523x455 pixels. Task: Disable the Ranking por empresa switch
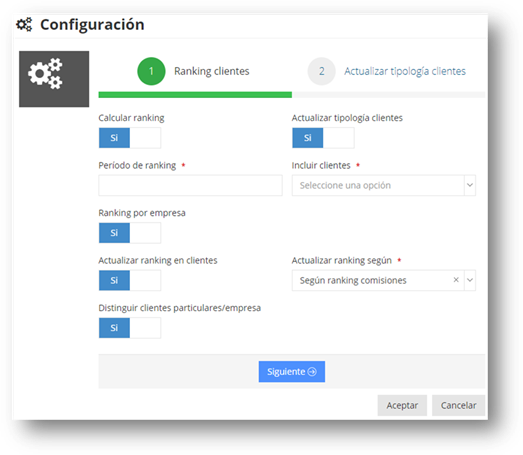(x=130, y=233)
